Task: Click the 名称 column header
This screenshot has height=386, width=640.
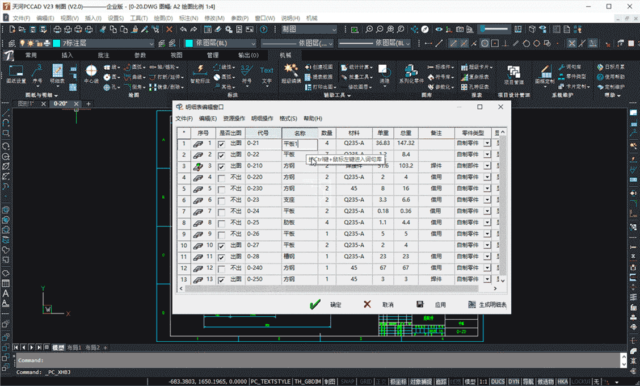Action: (300, 133)
